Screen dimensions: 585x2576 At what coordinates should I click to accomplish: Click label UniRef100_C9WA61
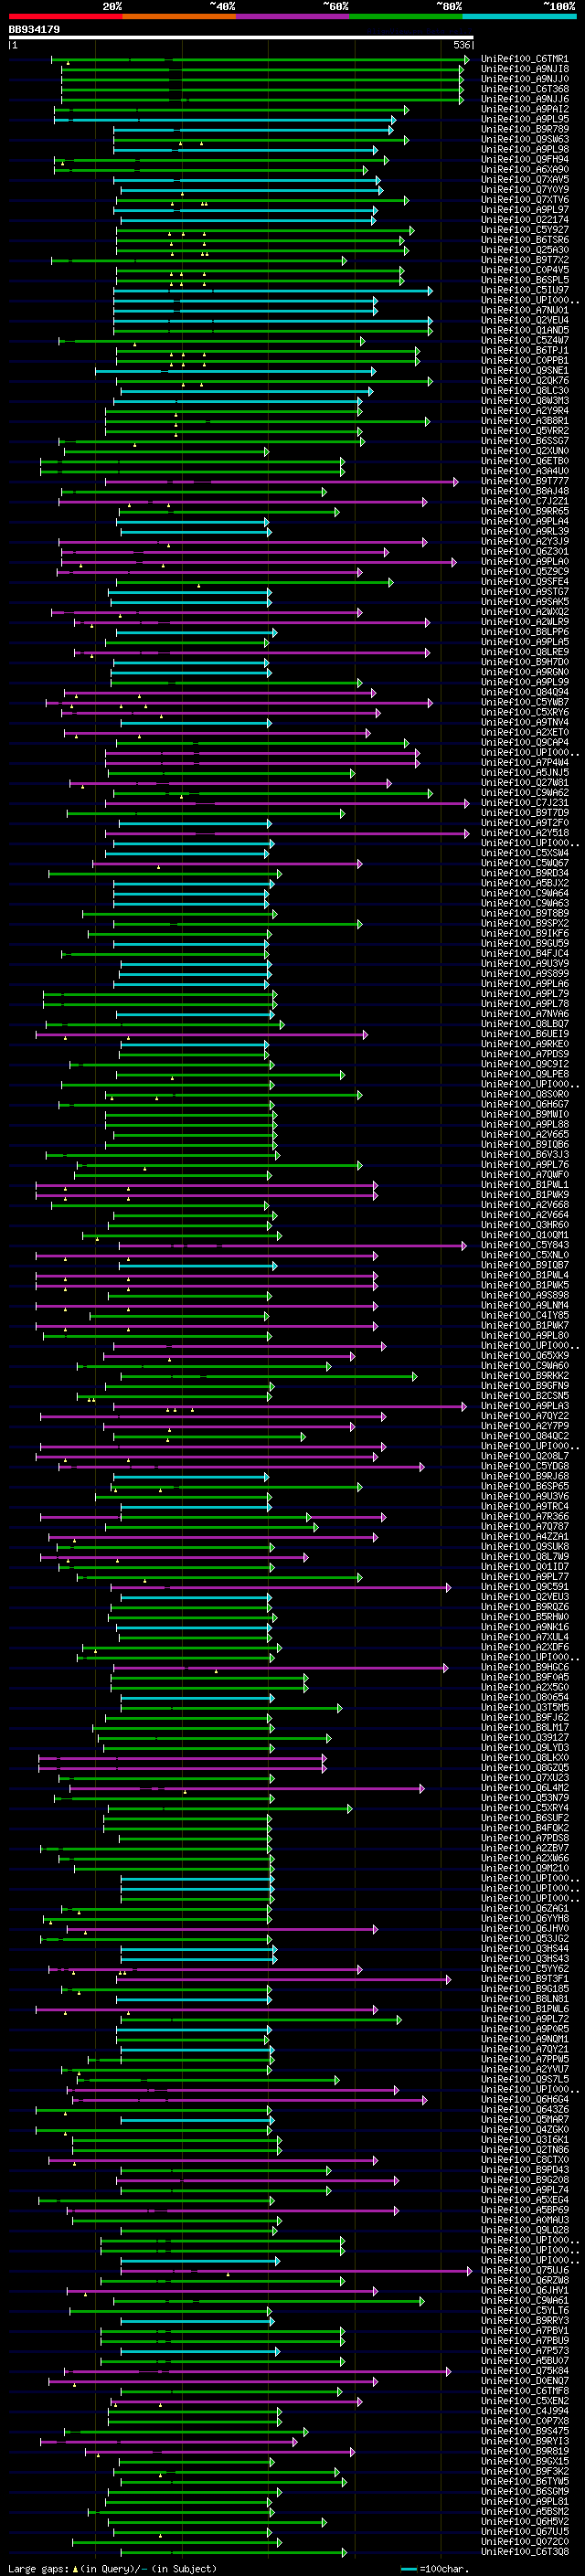tap(525, 2300)
